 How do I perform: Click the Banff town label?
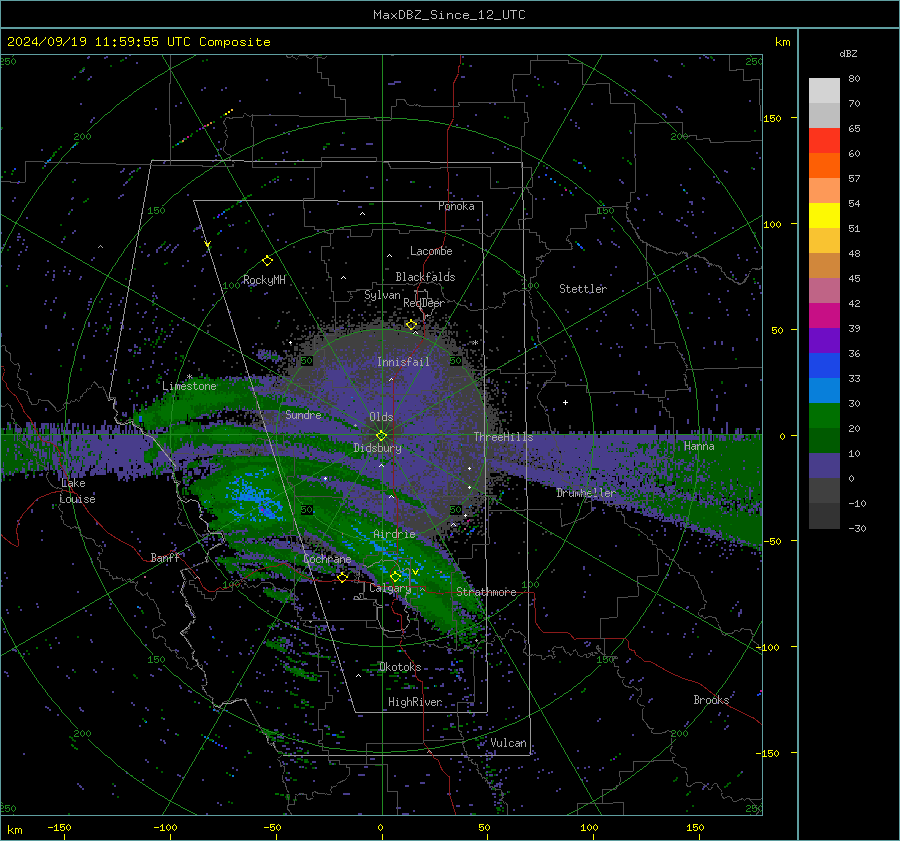click(165, 557)
